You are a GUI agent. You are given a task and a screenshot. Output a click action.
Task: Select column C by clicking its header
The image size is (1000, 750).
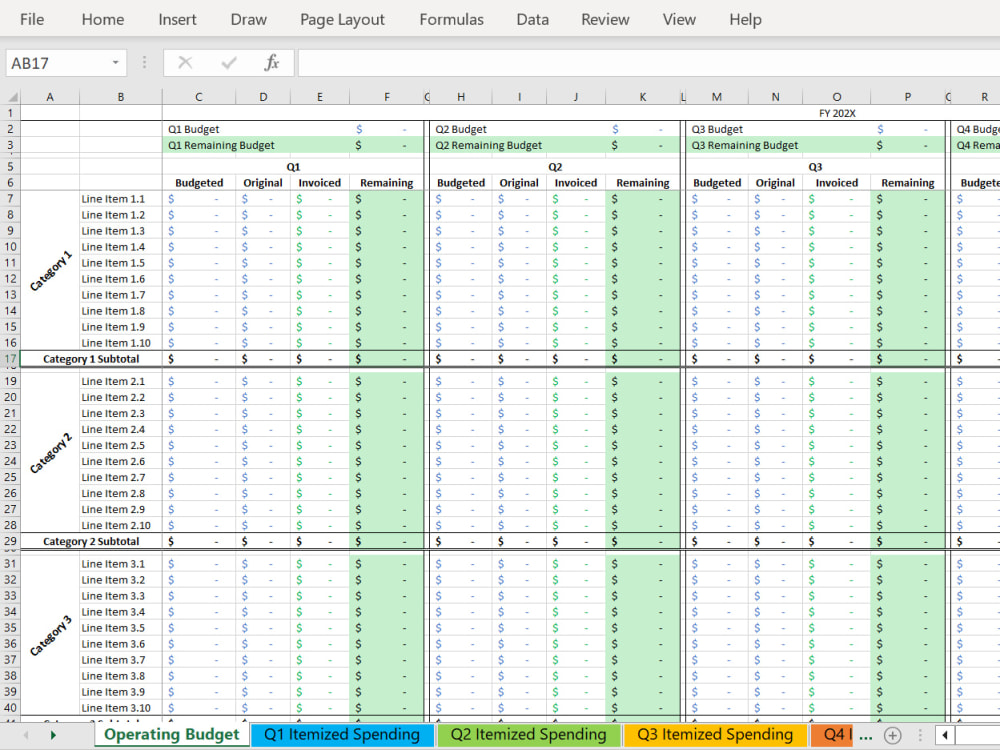click(x=198, y=97)
